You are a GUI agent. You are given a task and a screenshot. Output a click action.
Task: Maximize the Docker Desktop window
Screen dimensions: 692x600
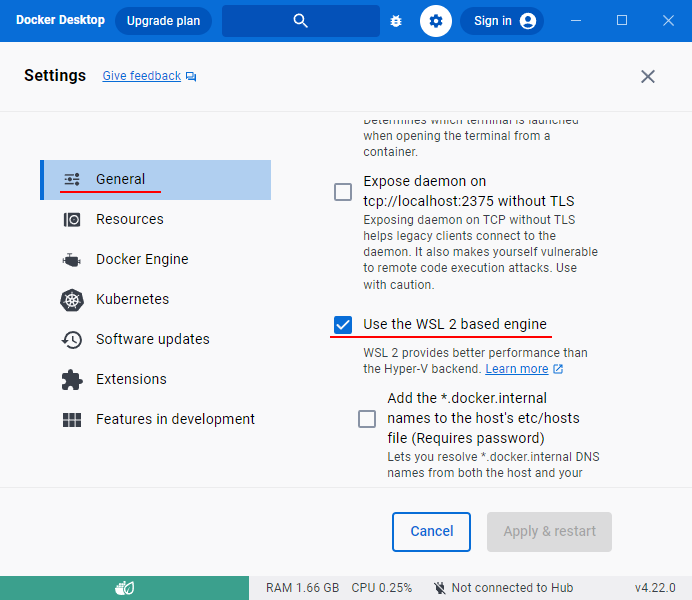point(622,21)
